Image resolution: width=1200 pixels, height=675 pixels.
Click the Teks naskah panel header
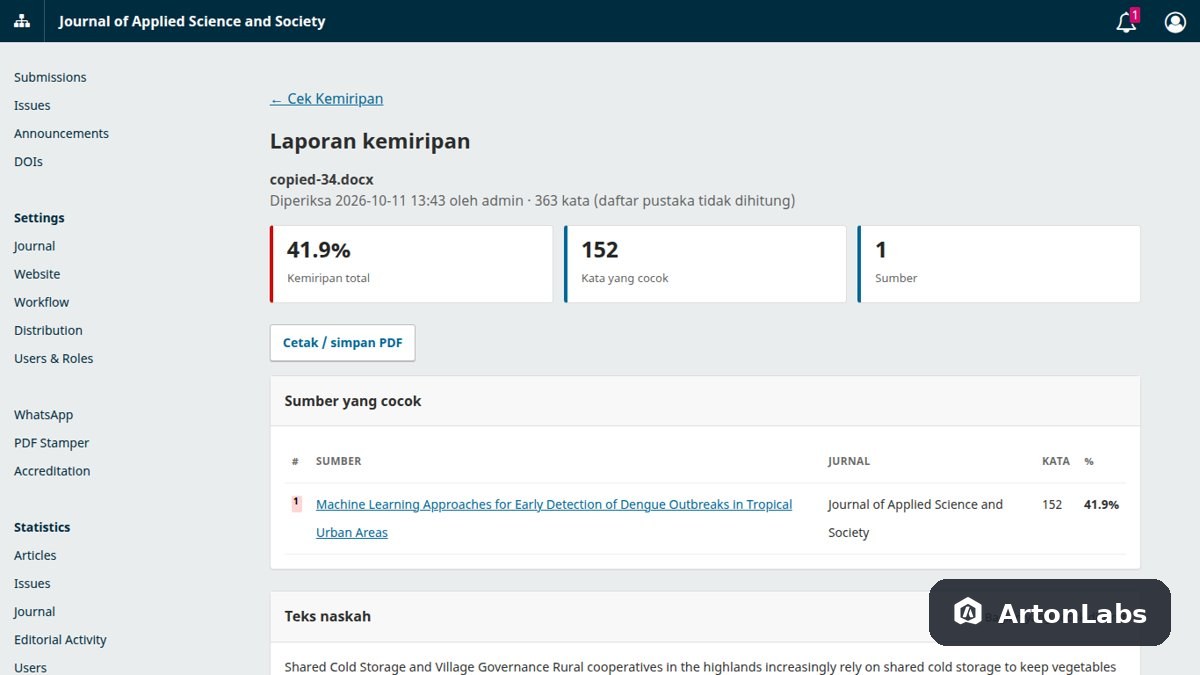pyautogui.click(x=705, y=617)
